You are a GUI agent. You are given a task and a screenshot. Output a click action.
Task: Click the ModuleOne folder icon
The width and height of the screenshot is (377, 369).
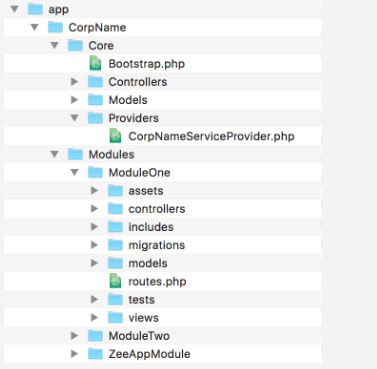tap(95, 172)
